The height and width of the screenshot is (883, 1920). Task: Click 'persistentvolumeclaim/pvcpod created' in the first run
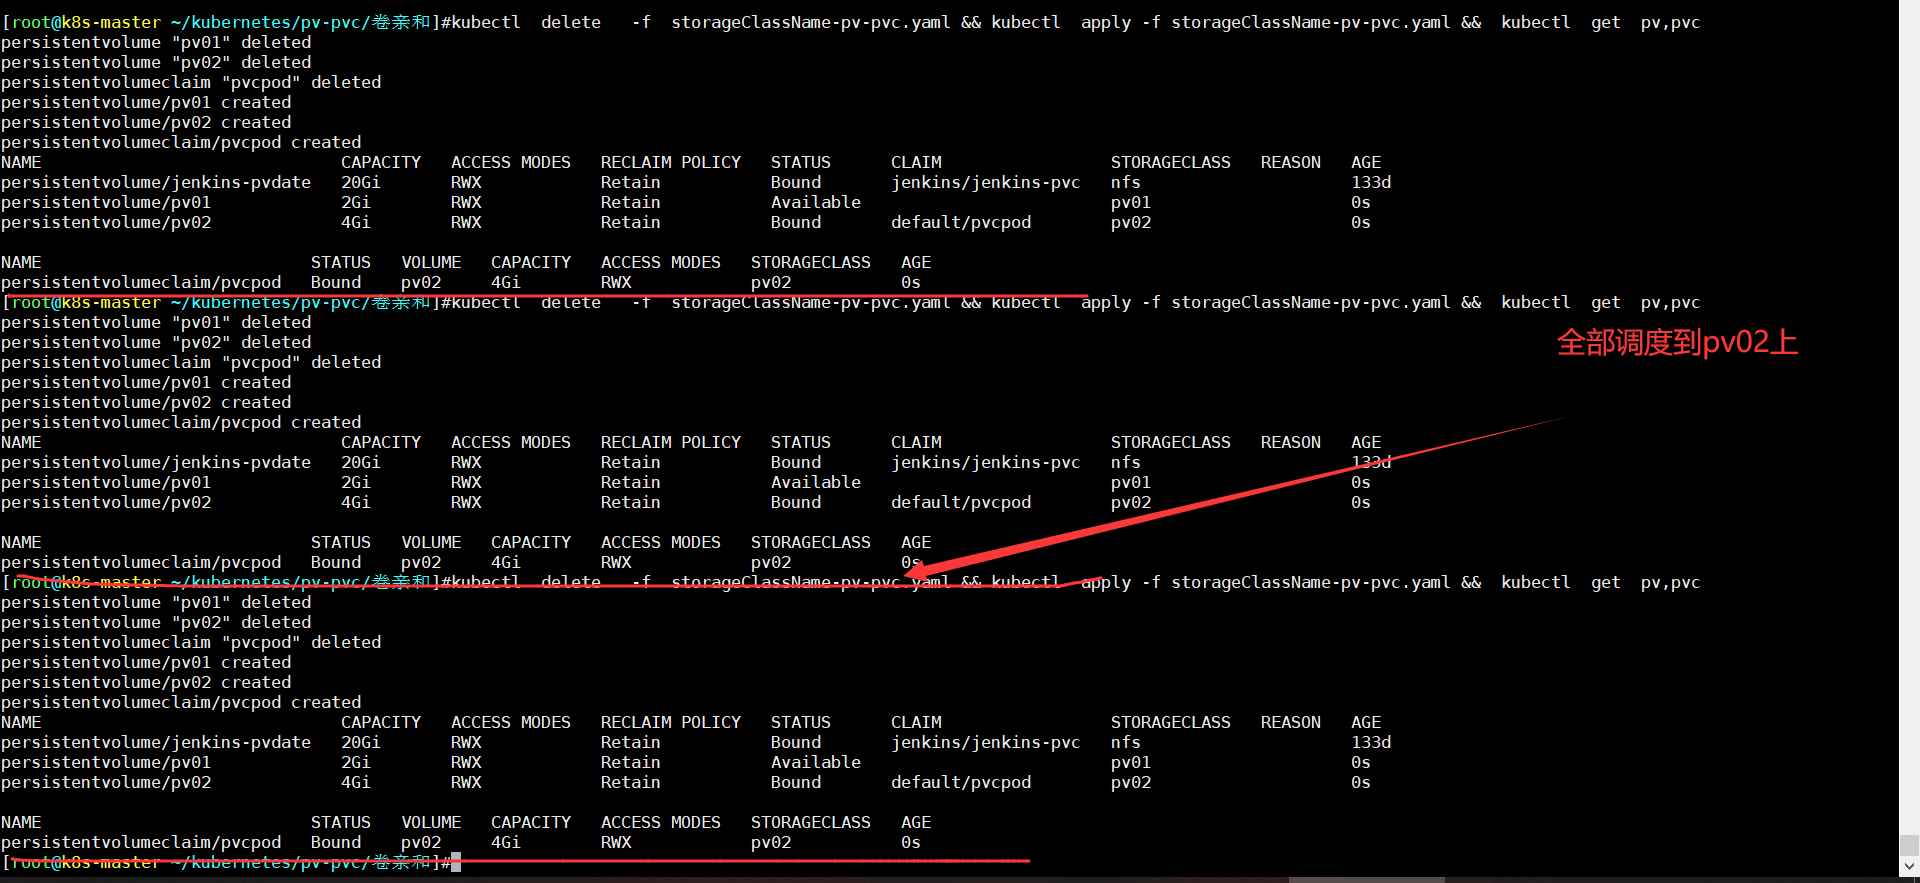(x=181, y=142)
